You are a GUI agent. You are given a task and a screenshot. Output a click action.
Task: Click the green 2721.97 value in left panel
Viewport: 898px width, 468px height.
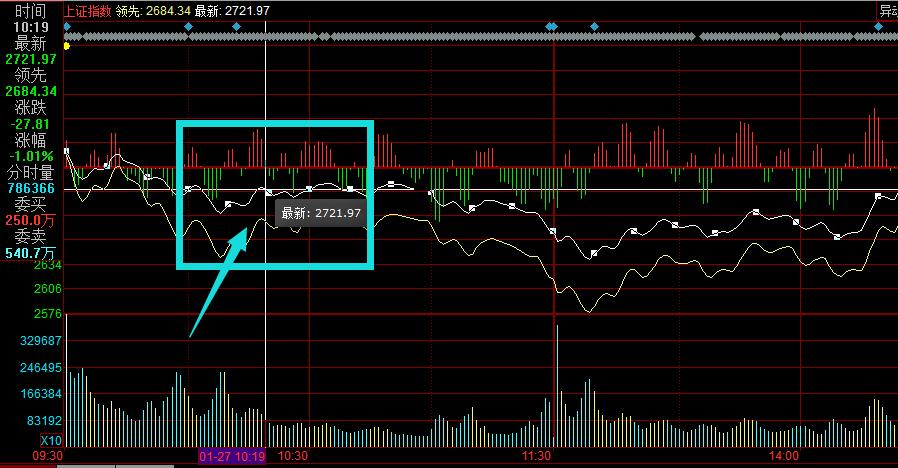pyautogui.click(x=31, y=59)
